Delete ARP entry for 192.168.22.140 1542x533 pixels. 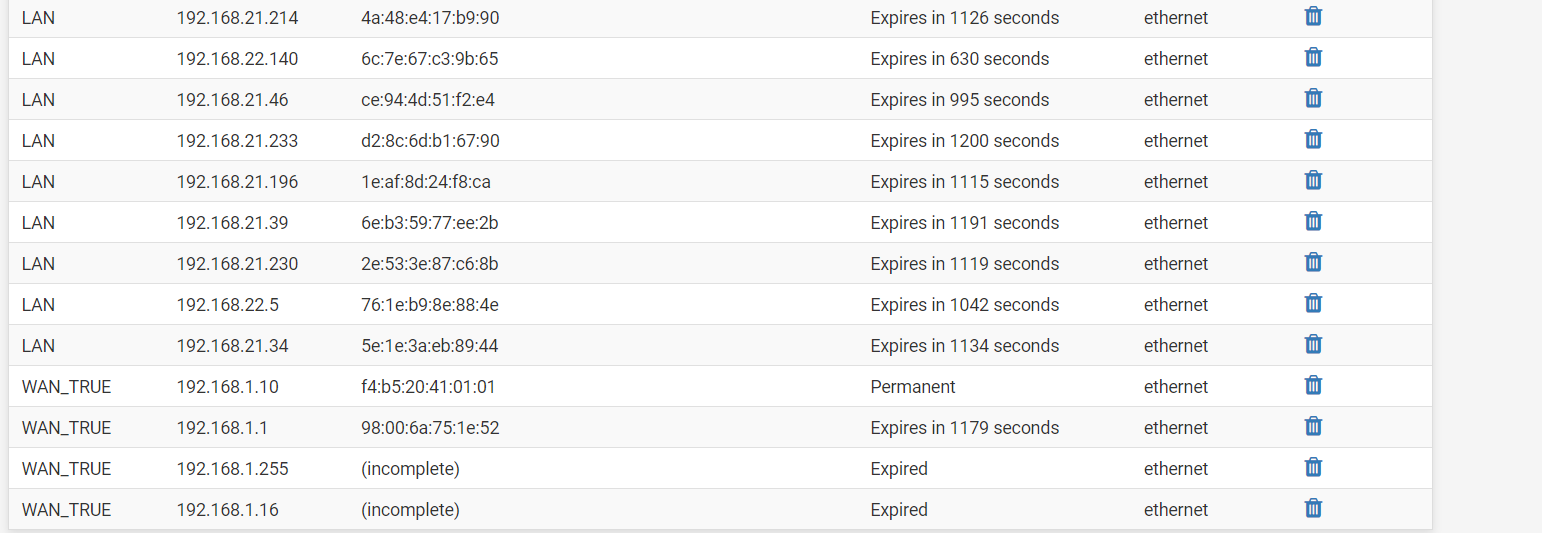[1313, 57]
